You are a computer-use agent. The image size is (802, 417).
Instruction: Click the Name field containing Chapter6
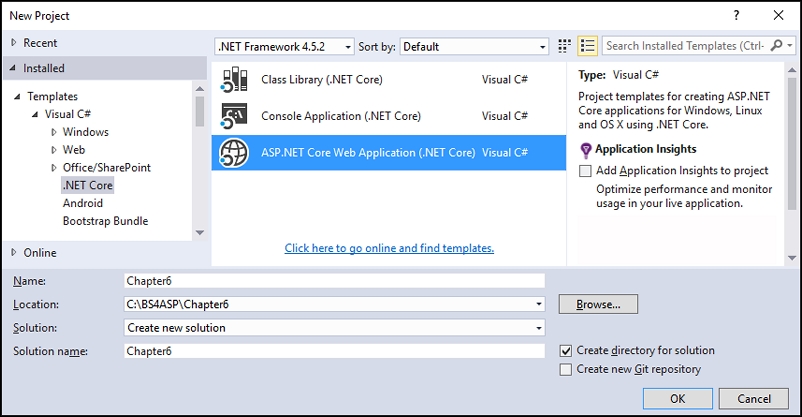(335, 281)
